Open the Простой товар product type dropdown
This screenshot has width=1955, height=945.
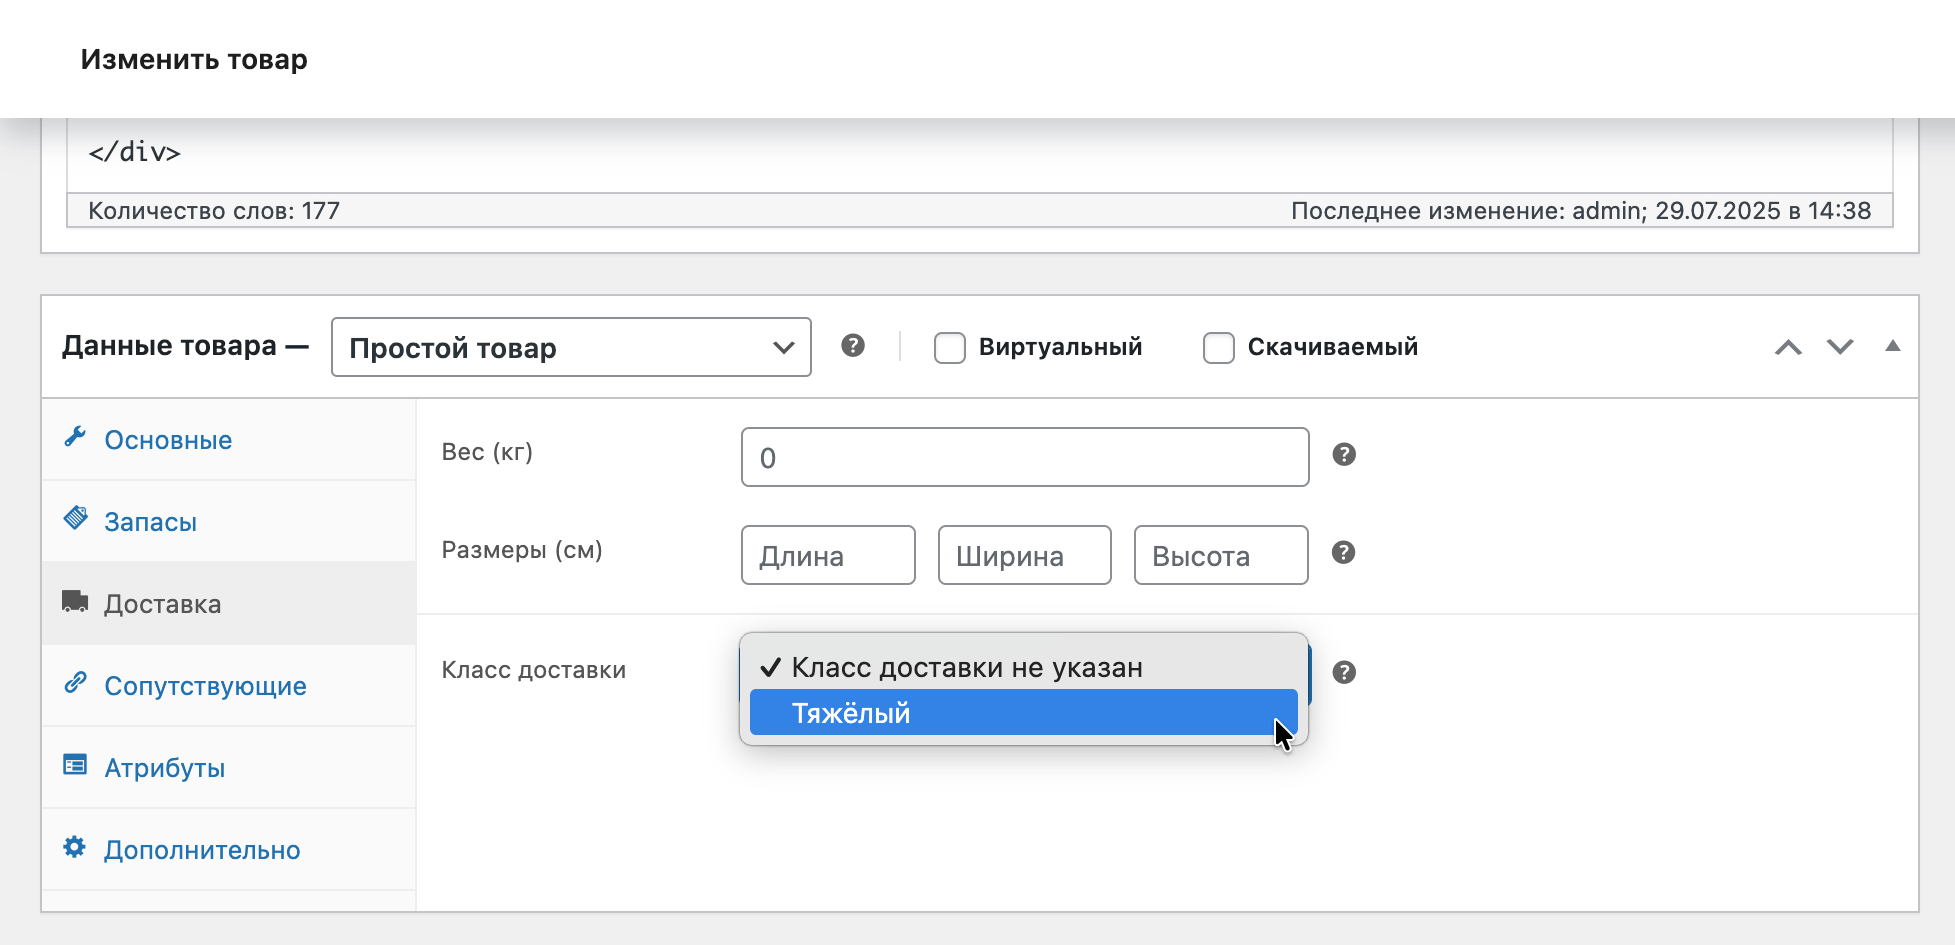click(x=570, y=348)
